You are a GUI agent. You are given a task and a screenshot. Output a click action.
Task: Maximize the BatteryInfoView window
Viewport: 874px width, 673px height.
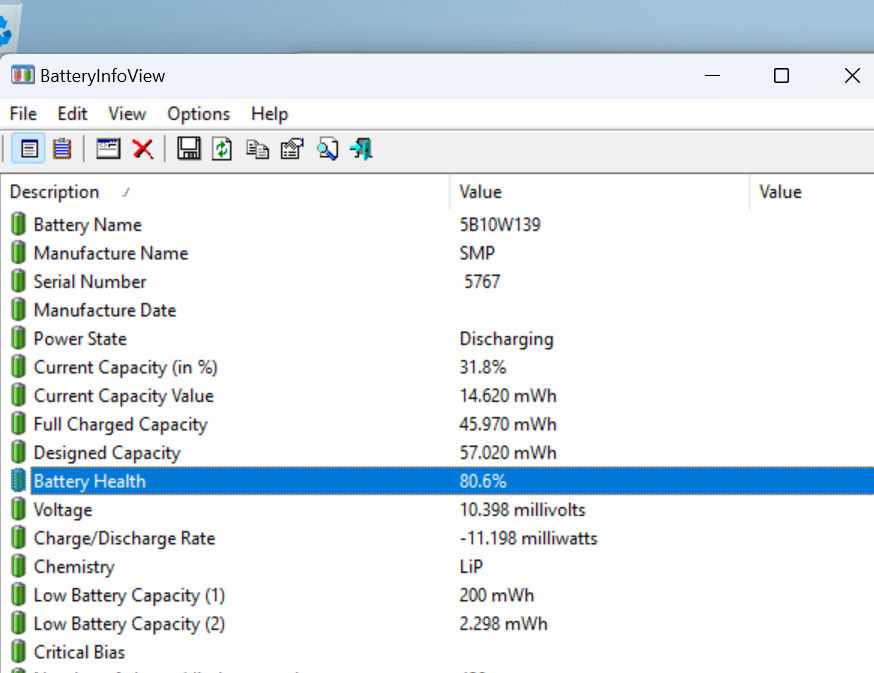pos(781,75)
